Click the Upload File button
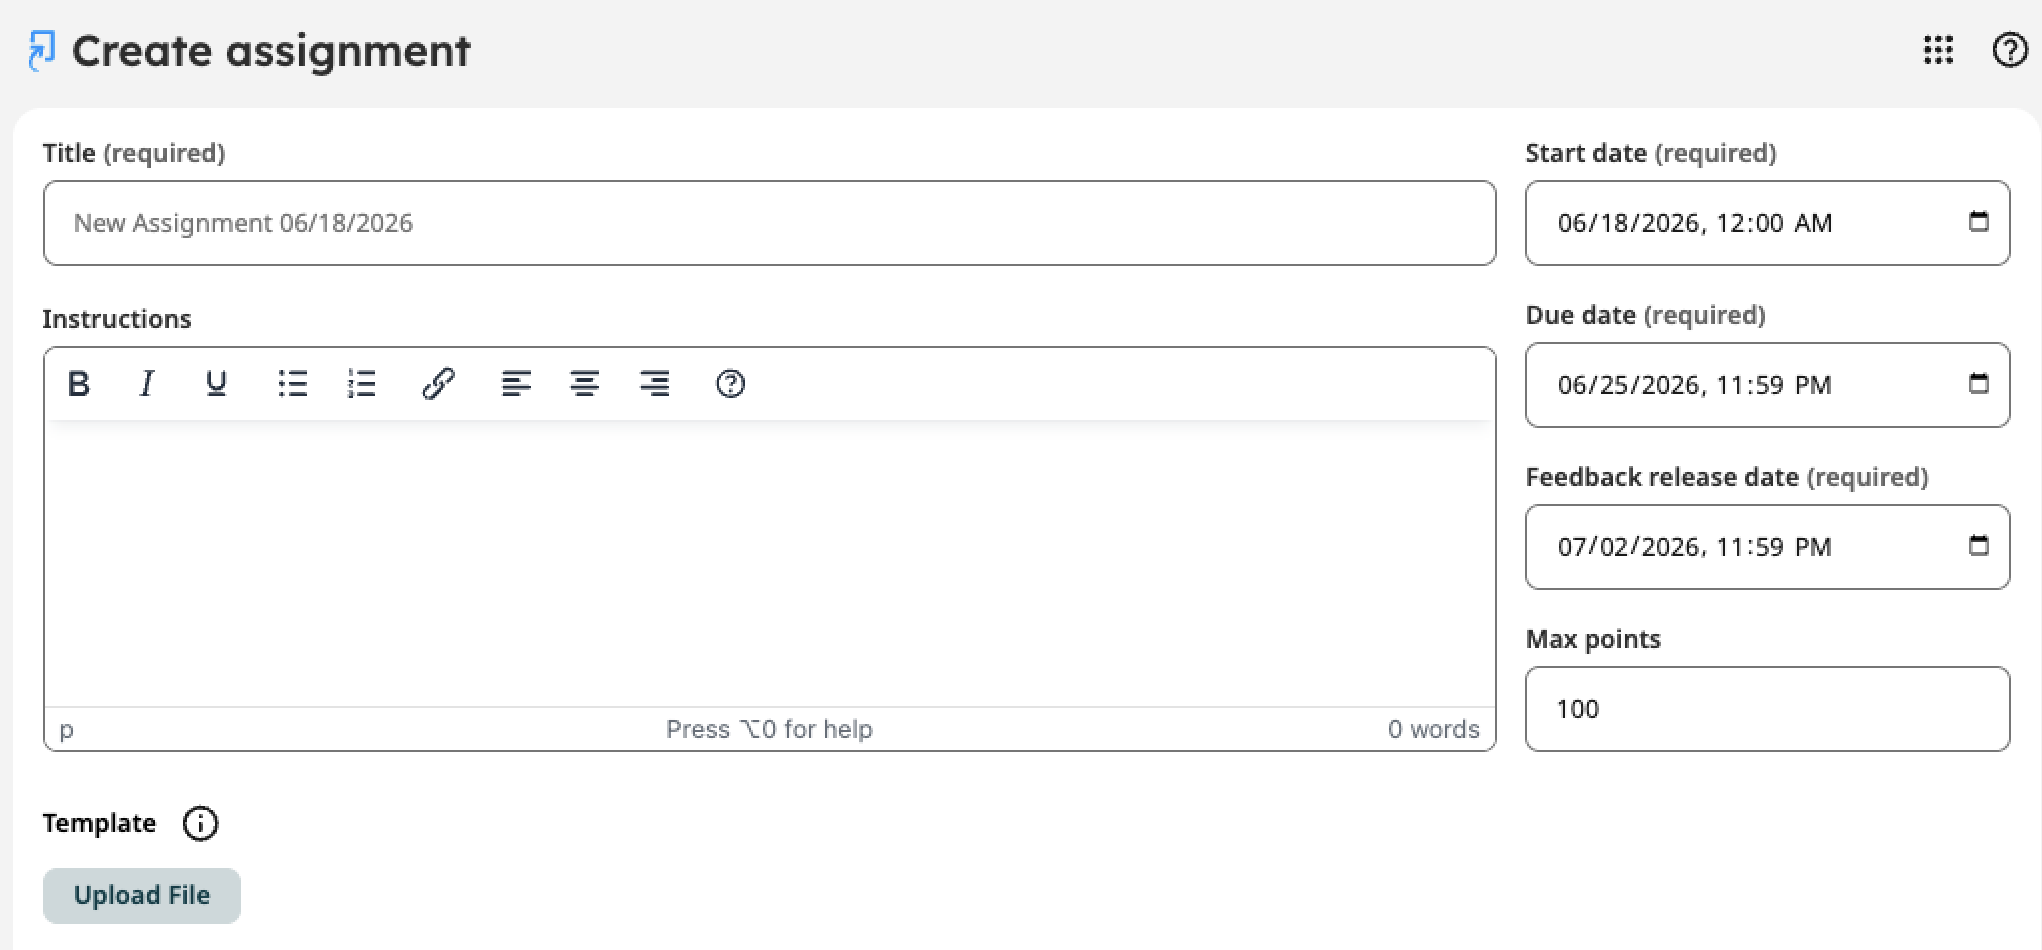This screenshot has height=950, width=2042. 142,895
